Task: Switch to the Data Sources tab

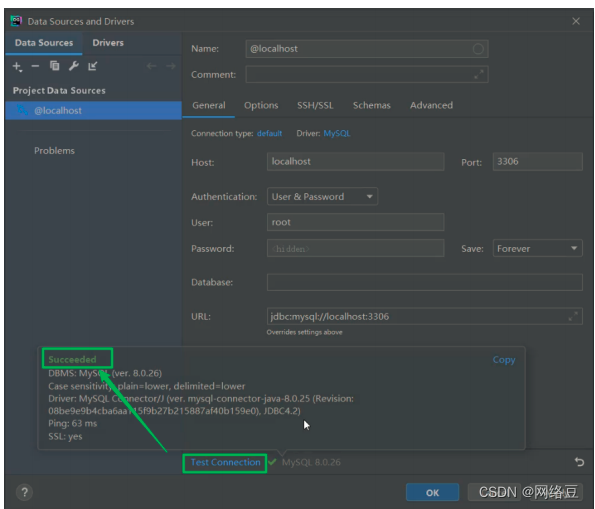Action: click(44, 43)
